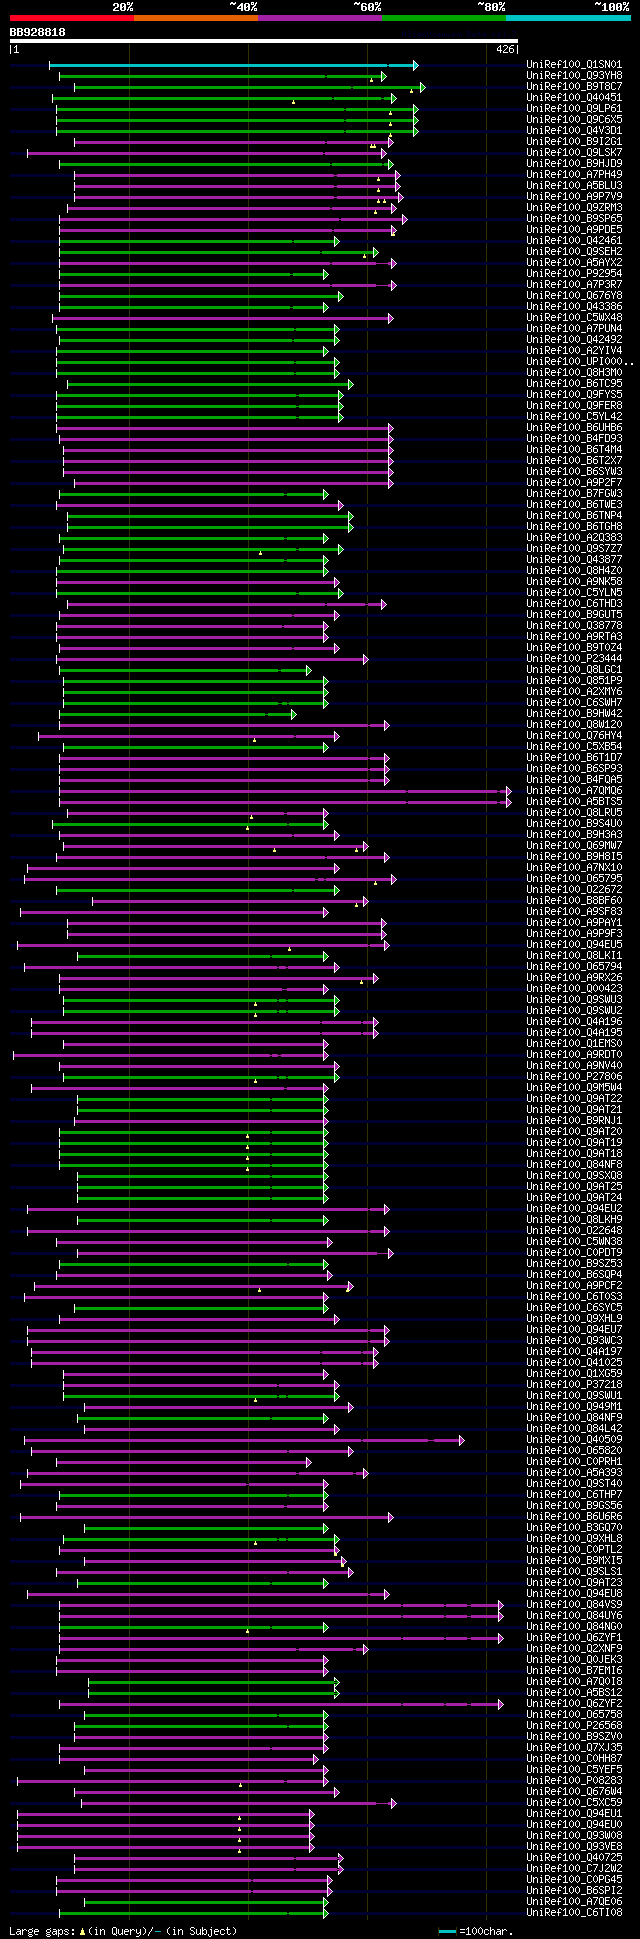Select the UniRef100_Q69MW7 label
Screen dimensions: 640x1939
pyautogui.click(x=574, y=846)
